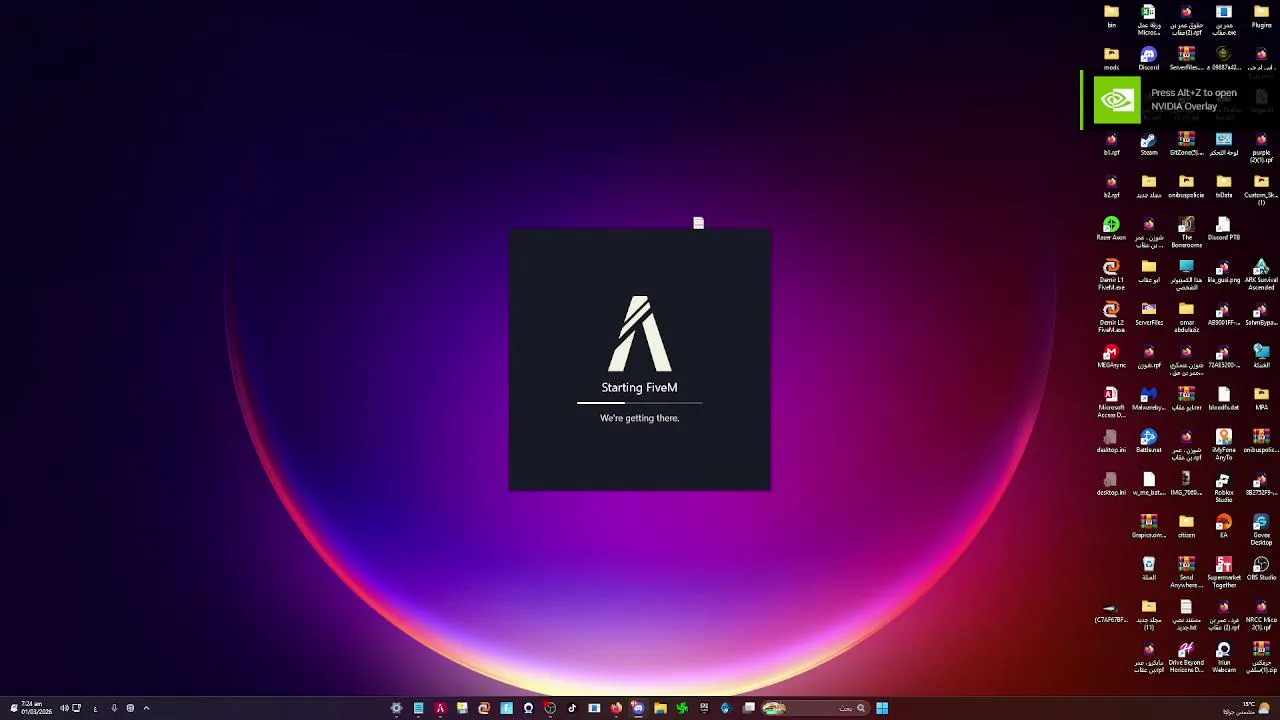Open the Iriun Webcam shortcut
This screenshot has height=720, width=1280.
(1223, 657)
